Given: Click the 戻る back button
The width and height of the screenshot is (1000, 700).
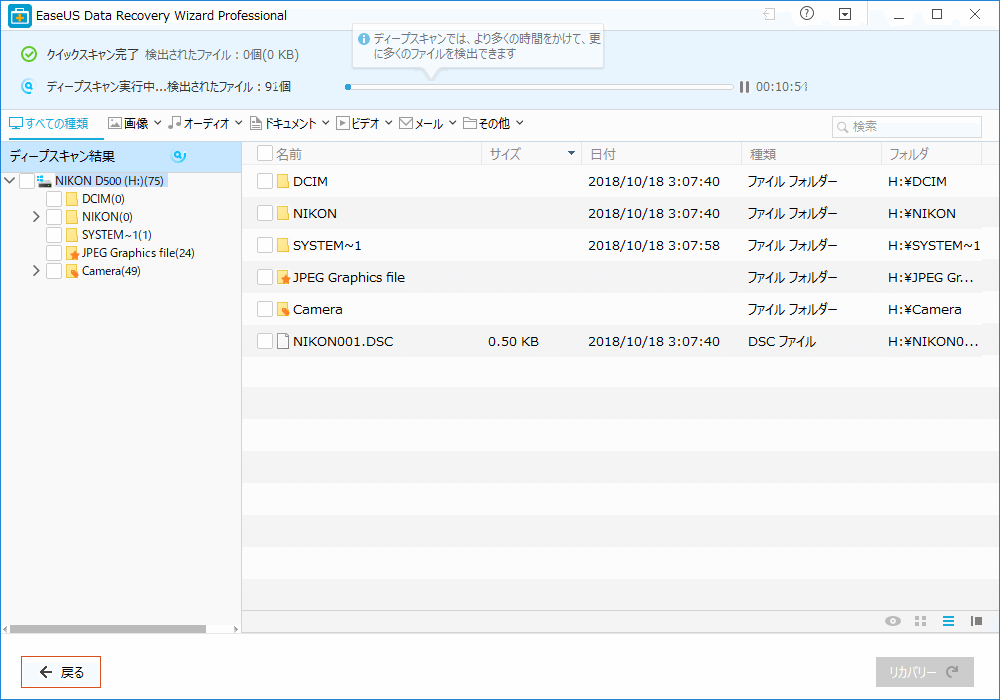Looking at the screenshot, I should (61, 672).
